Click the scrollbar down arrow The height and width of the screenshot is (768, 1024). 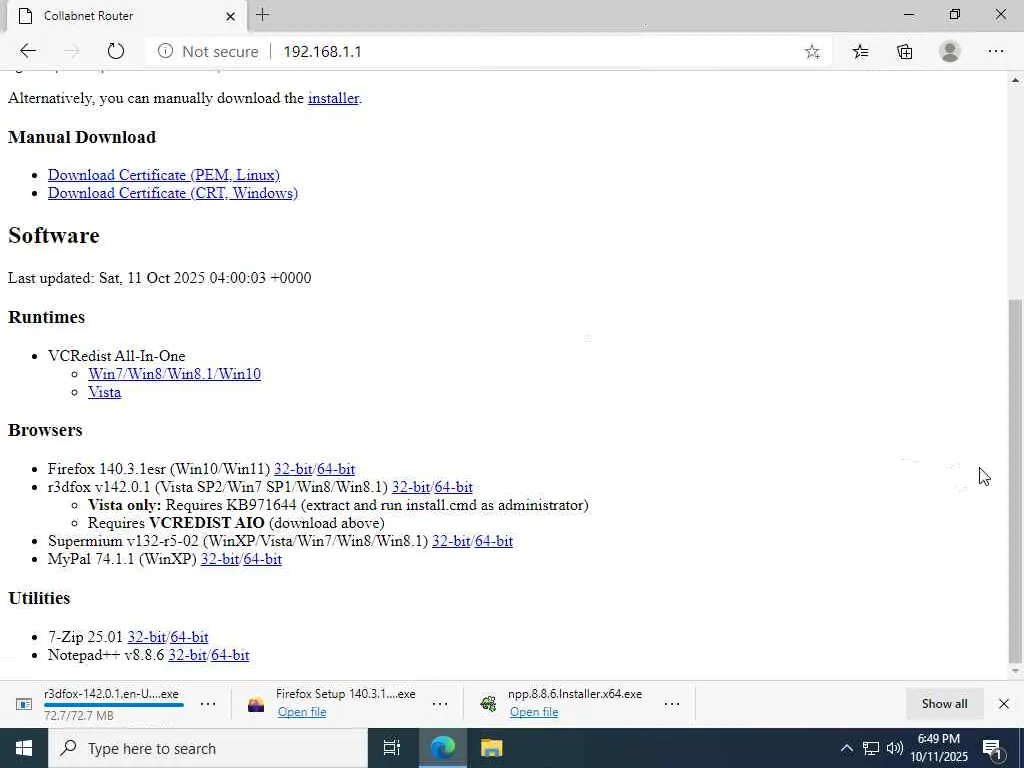point(1014,671)
